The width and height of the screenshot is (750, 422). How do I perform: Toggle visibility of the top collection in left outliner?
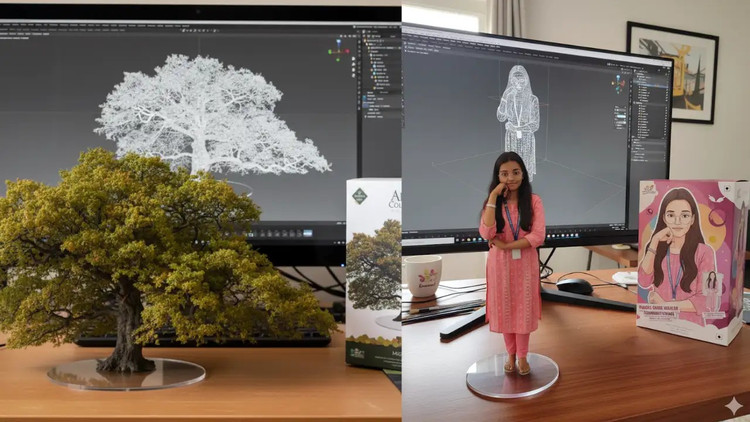tap(396, 43)
